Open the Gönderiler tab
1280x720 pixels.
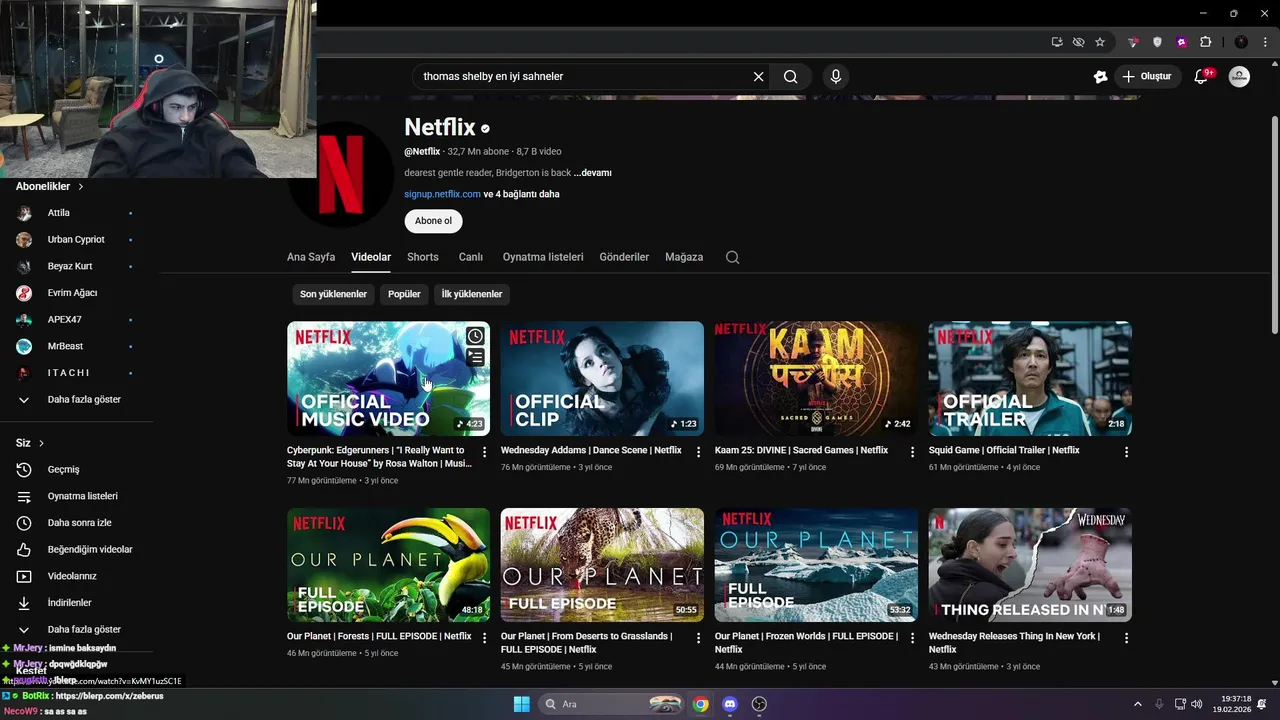tap(624, 257)
